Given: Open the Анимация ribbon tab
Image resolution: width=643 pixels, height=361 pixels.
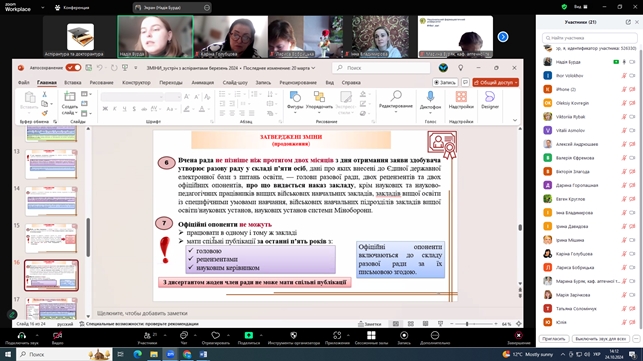Looking at the screenshot, I should point(203,82).
